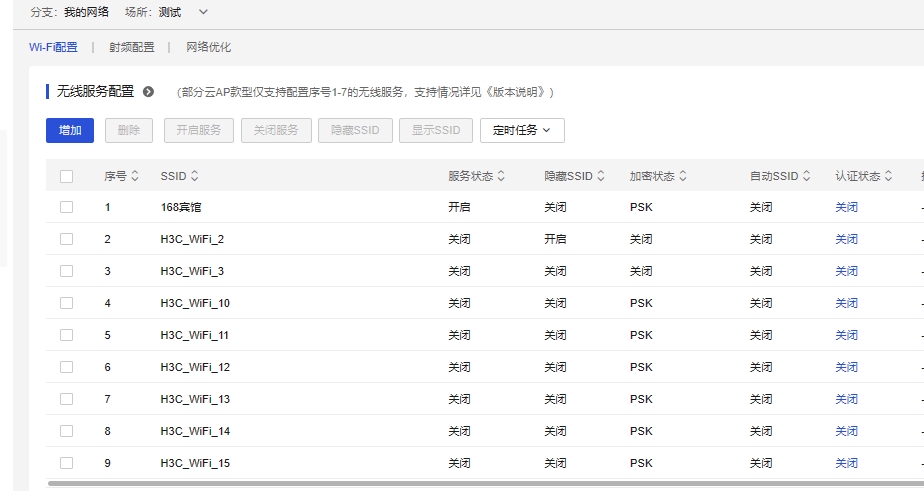Image resolution: width=924 pixels, height=491 pixels.
Task: Sort table by 序号 column icon
Action: [x=135, y=176]
